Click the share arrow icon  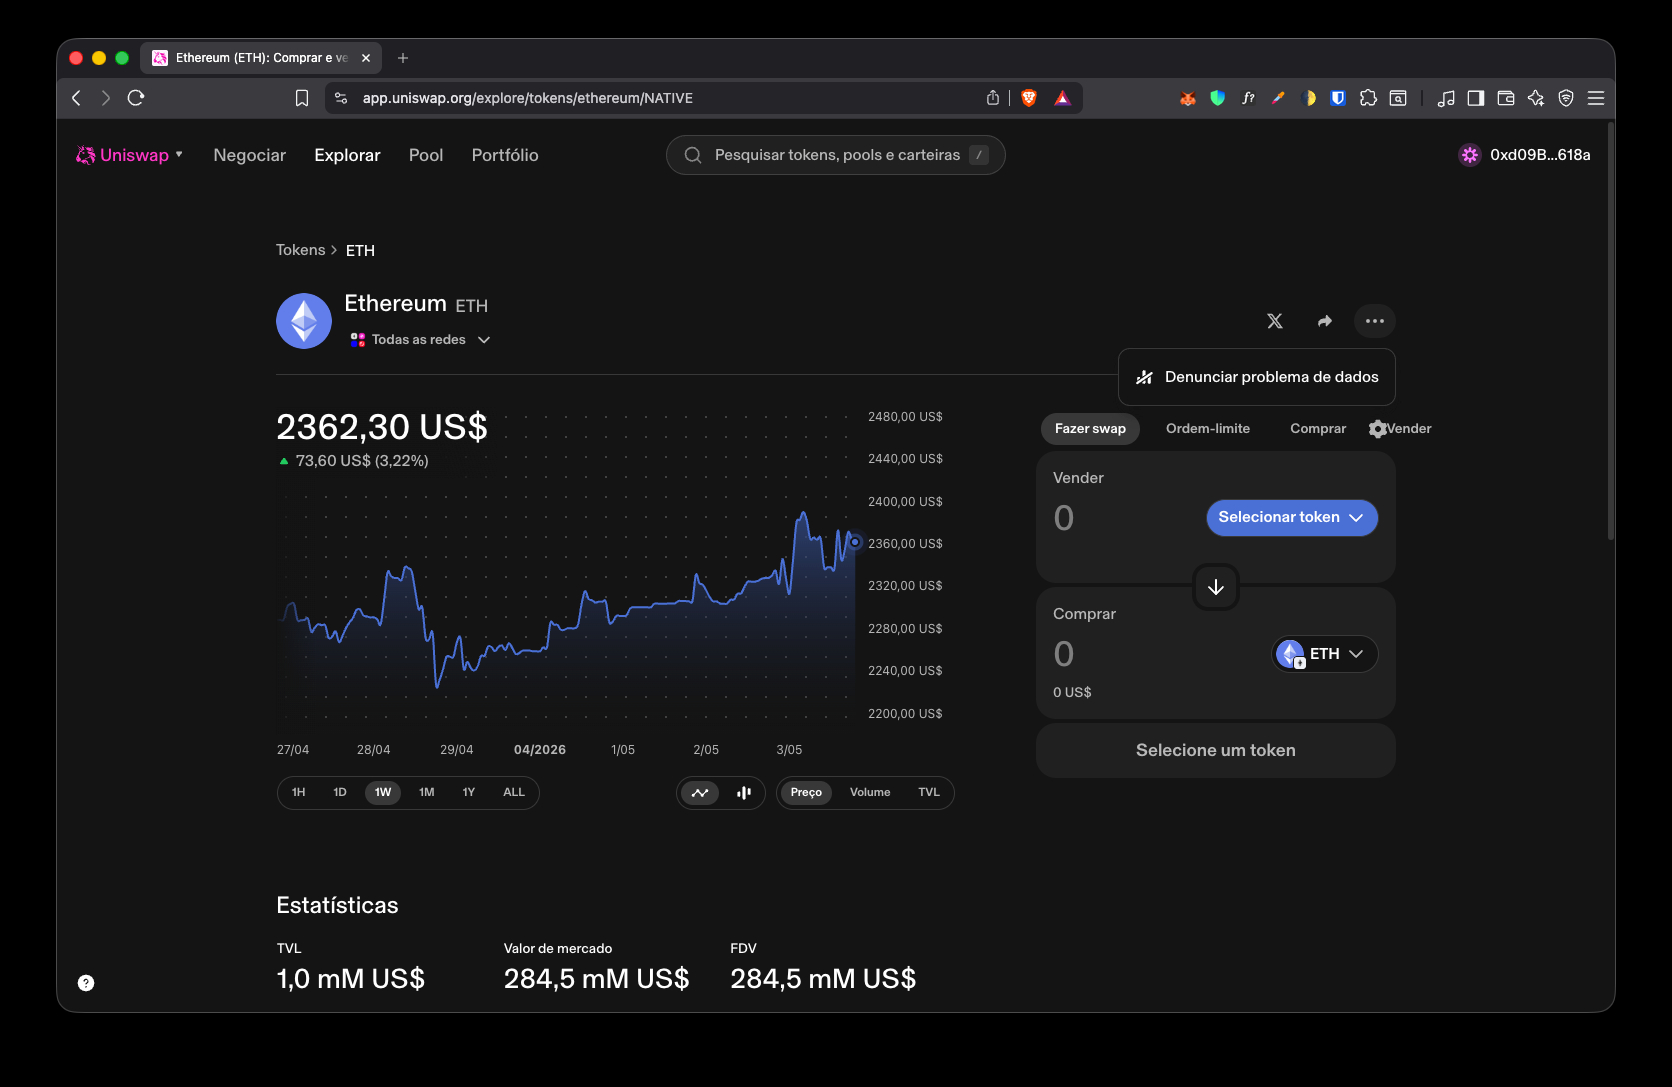point(1325,321)
